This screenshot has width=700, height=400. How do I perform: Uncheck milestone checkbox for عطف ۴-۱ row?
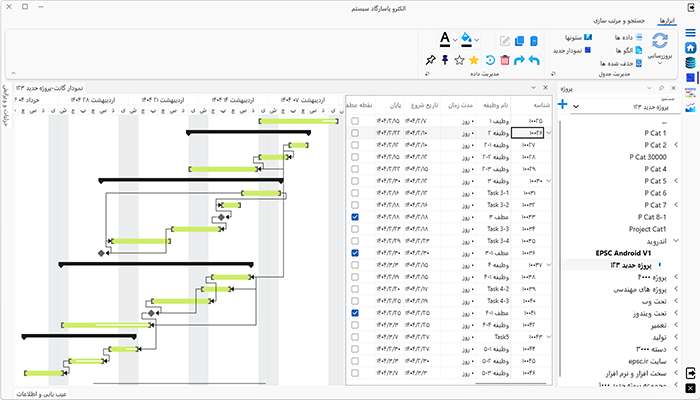click(356, 313)
